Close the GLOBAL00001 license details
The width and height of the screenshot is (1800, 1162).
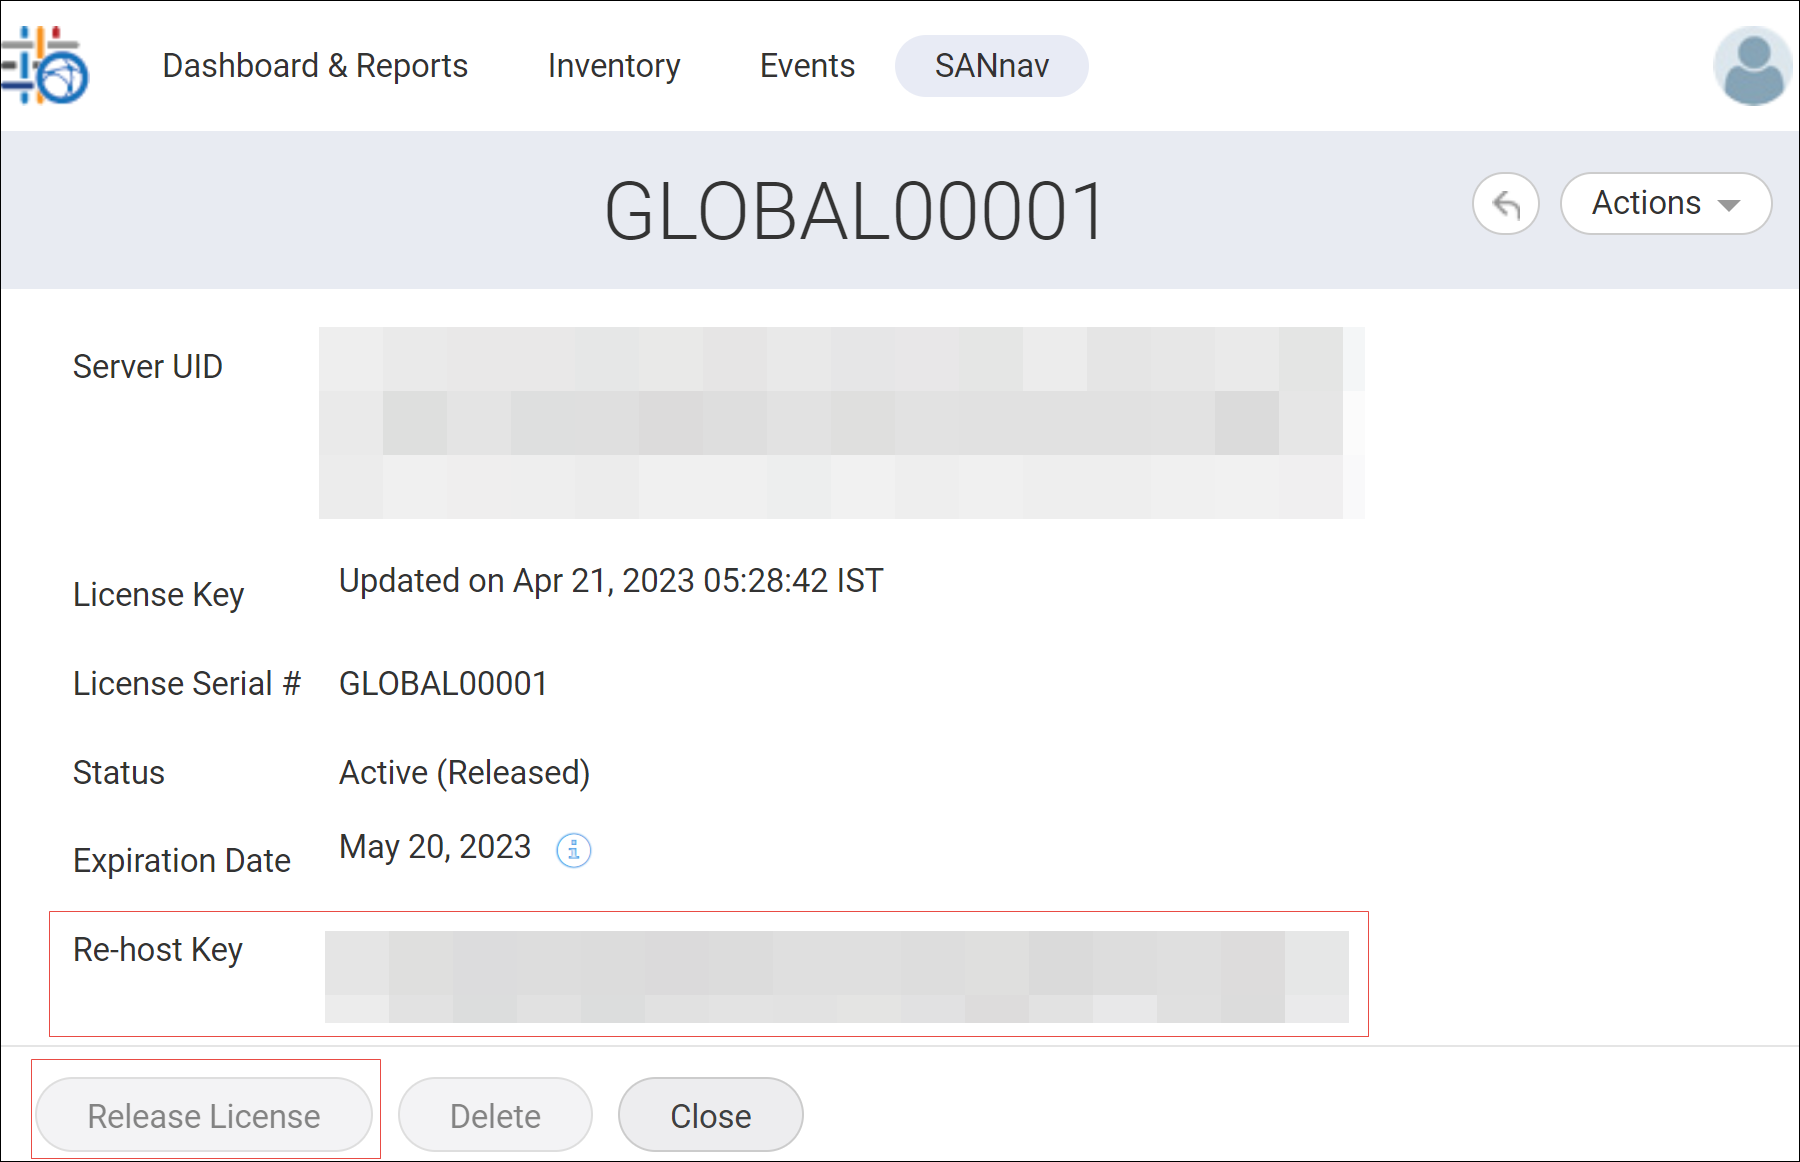(x=710, y=1115)
